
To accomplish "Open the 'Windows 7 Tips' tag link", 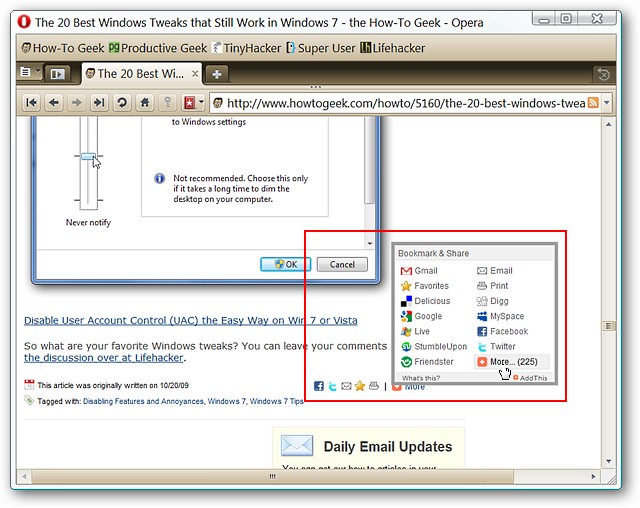I will click(277, 401).
